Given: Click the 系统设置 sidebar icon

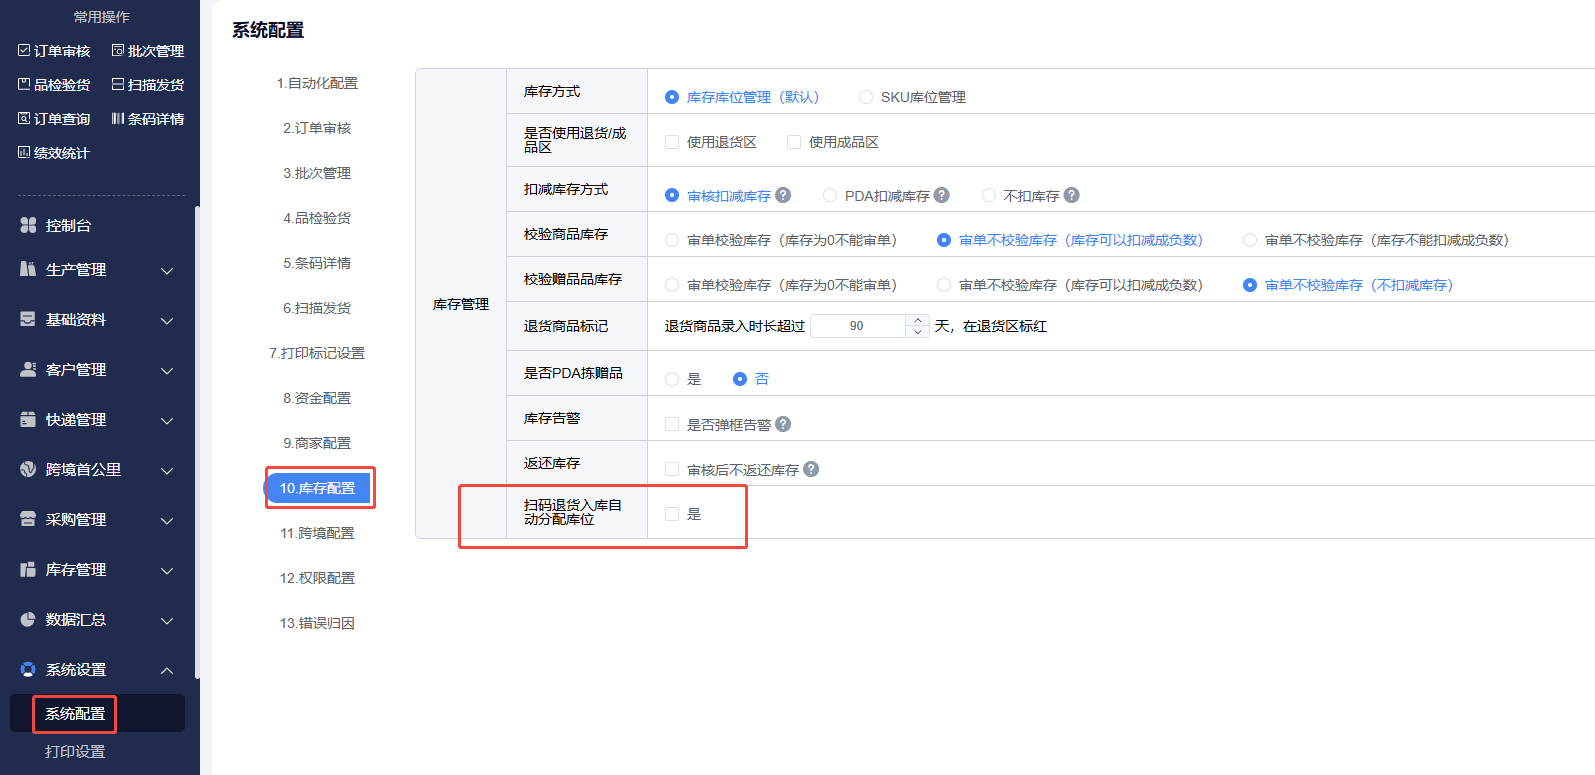Looking at the screenshot, I should 28,669.
